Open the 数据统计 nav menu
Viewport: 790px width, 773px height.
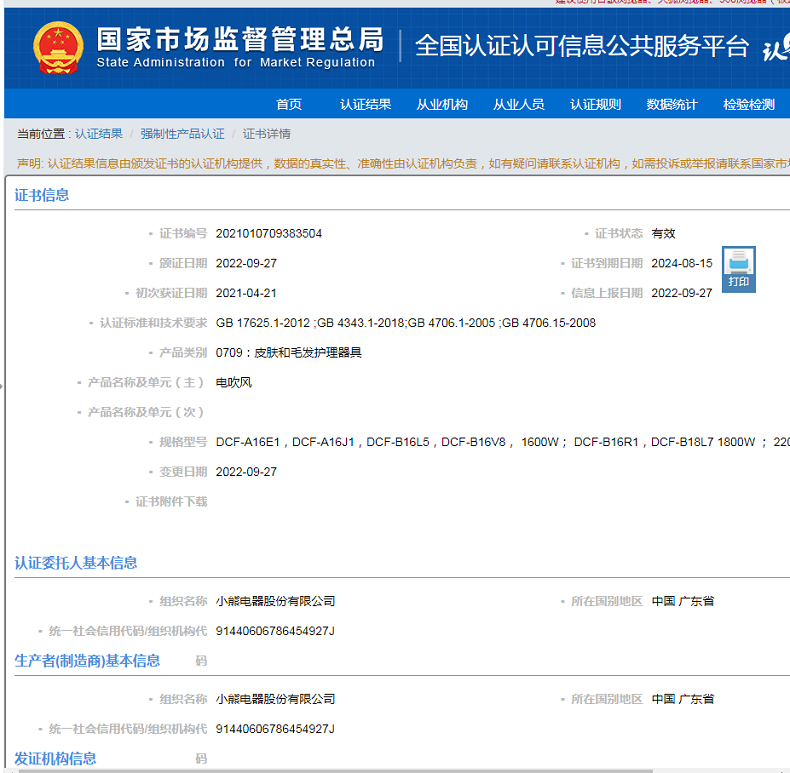click(672, 104)
